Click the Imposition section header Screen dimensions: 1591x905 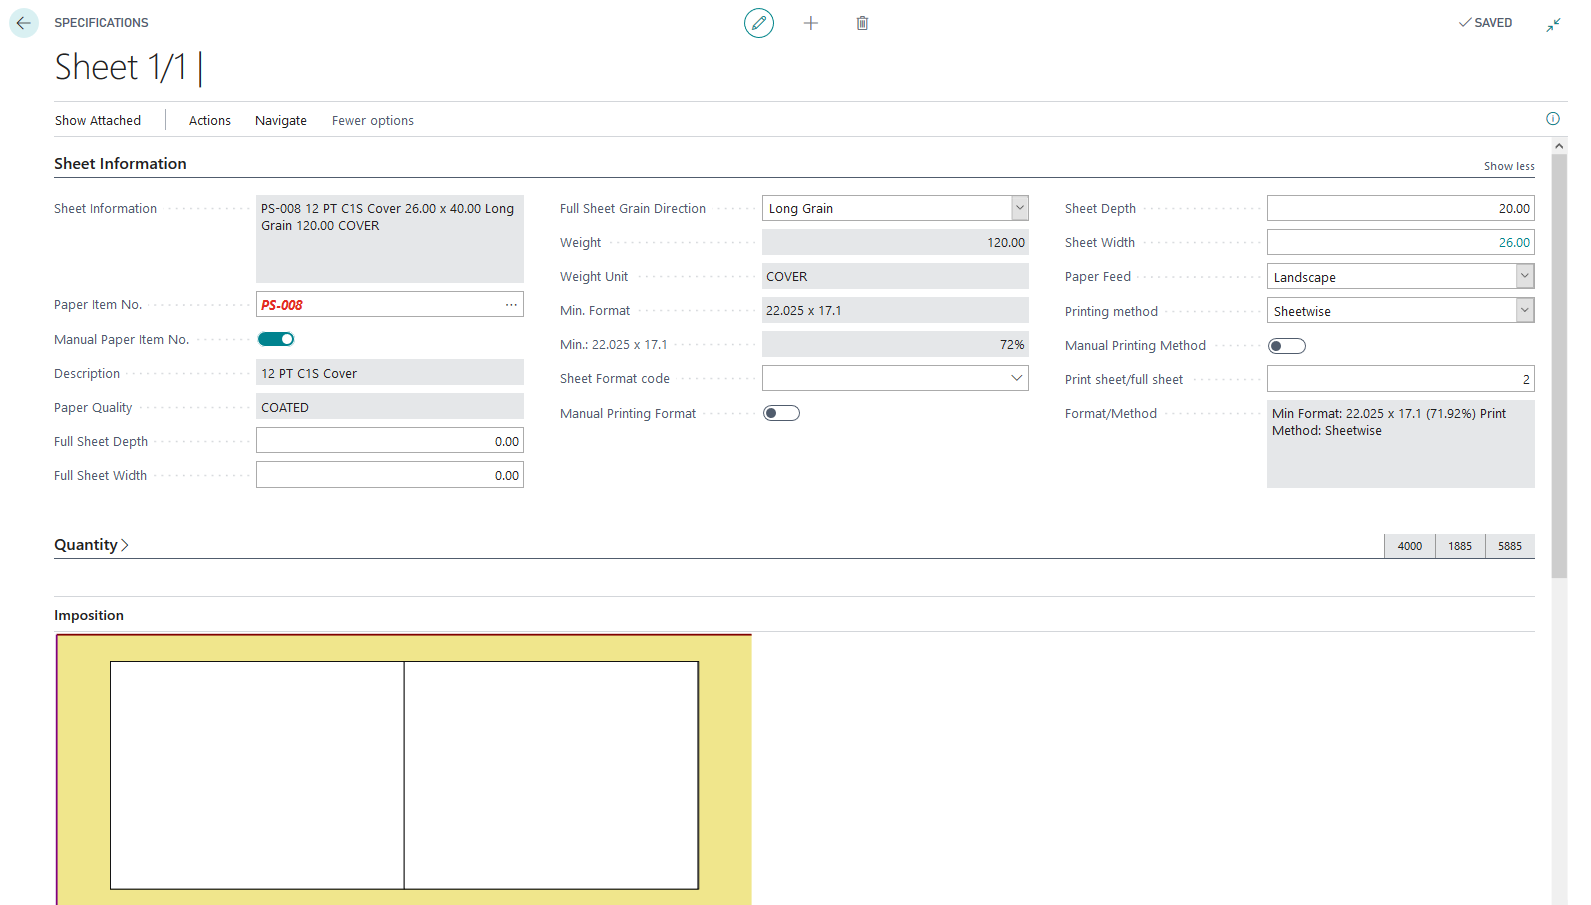pyautogui.click(x=89, y=615)
